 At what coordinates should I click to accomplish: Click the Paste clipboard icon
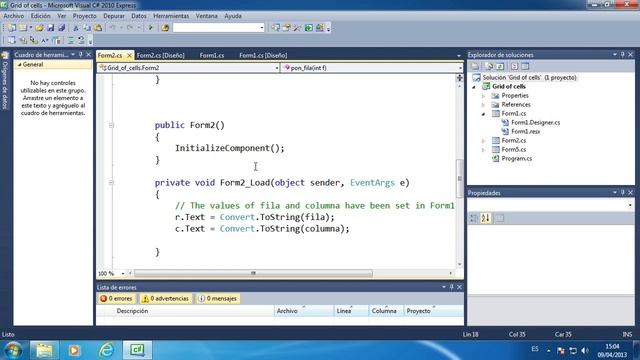pos(98,28)
